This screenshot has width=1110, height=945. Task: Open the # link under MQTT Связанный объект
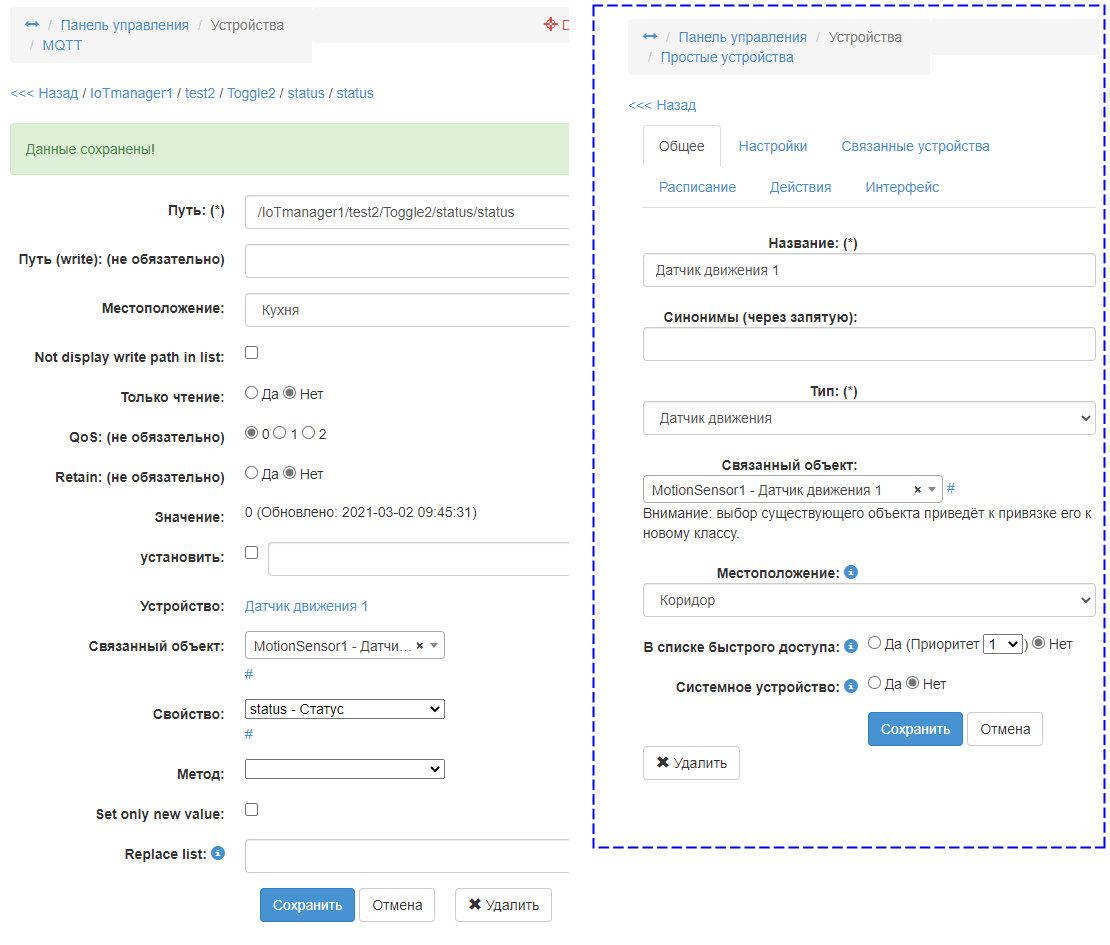click(248, 674)
